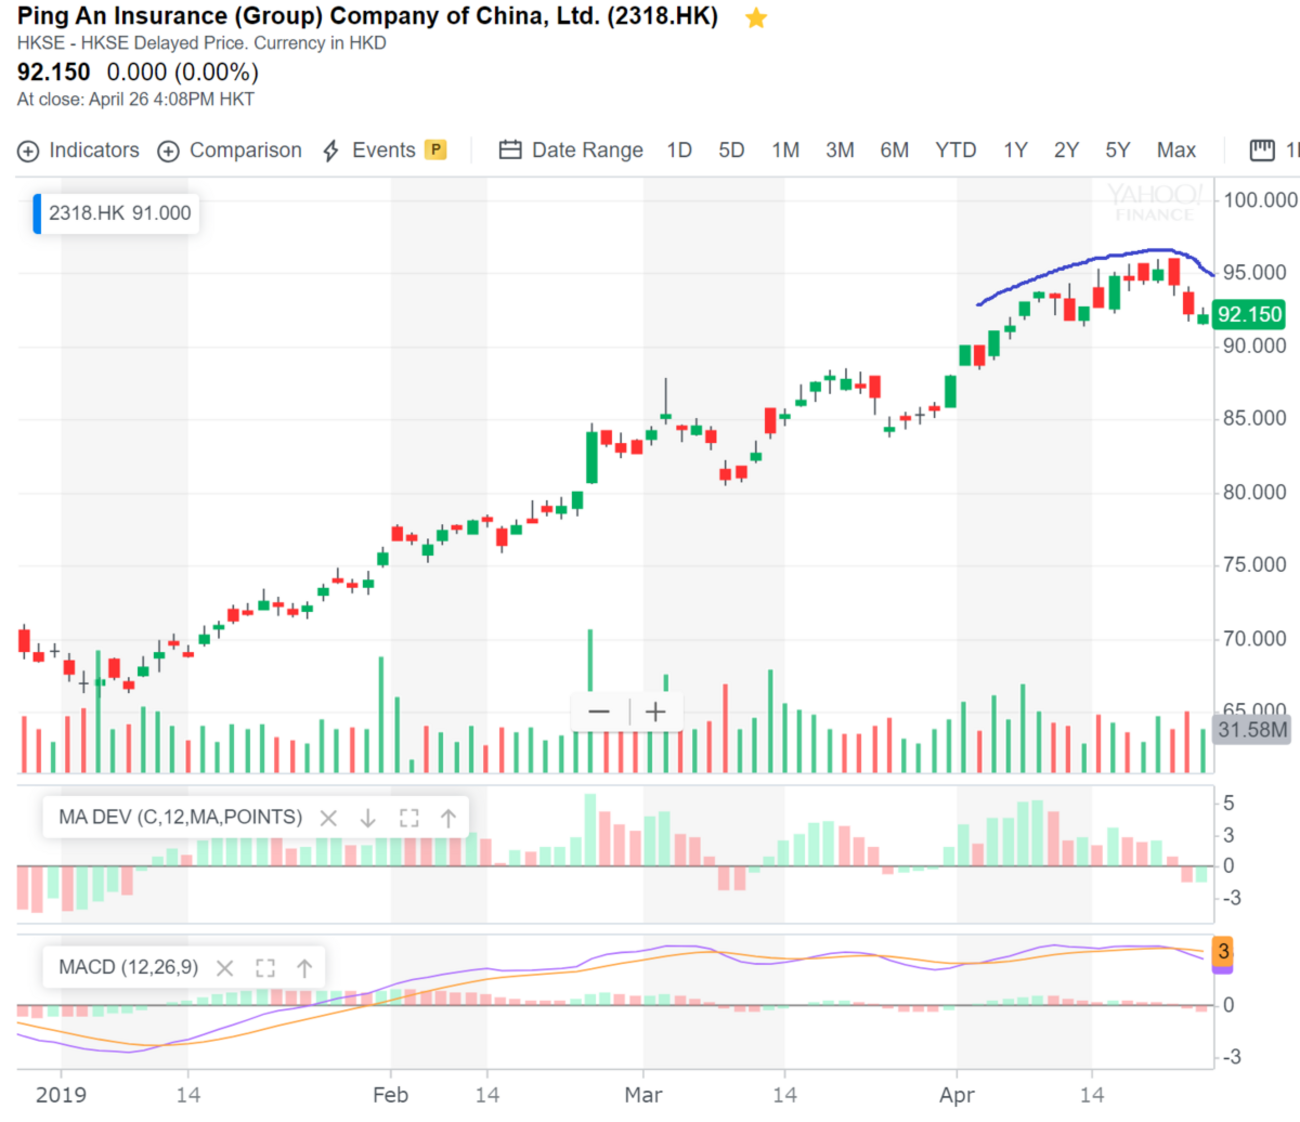Click the 80.000 price axis label
The width and height of the screenshot is (1300, 1122).
click(x=1254, y=492)
